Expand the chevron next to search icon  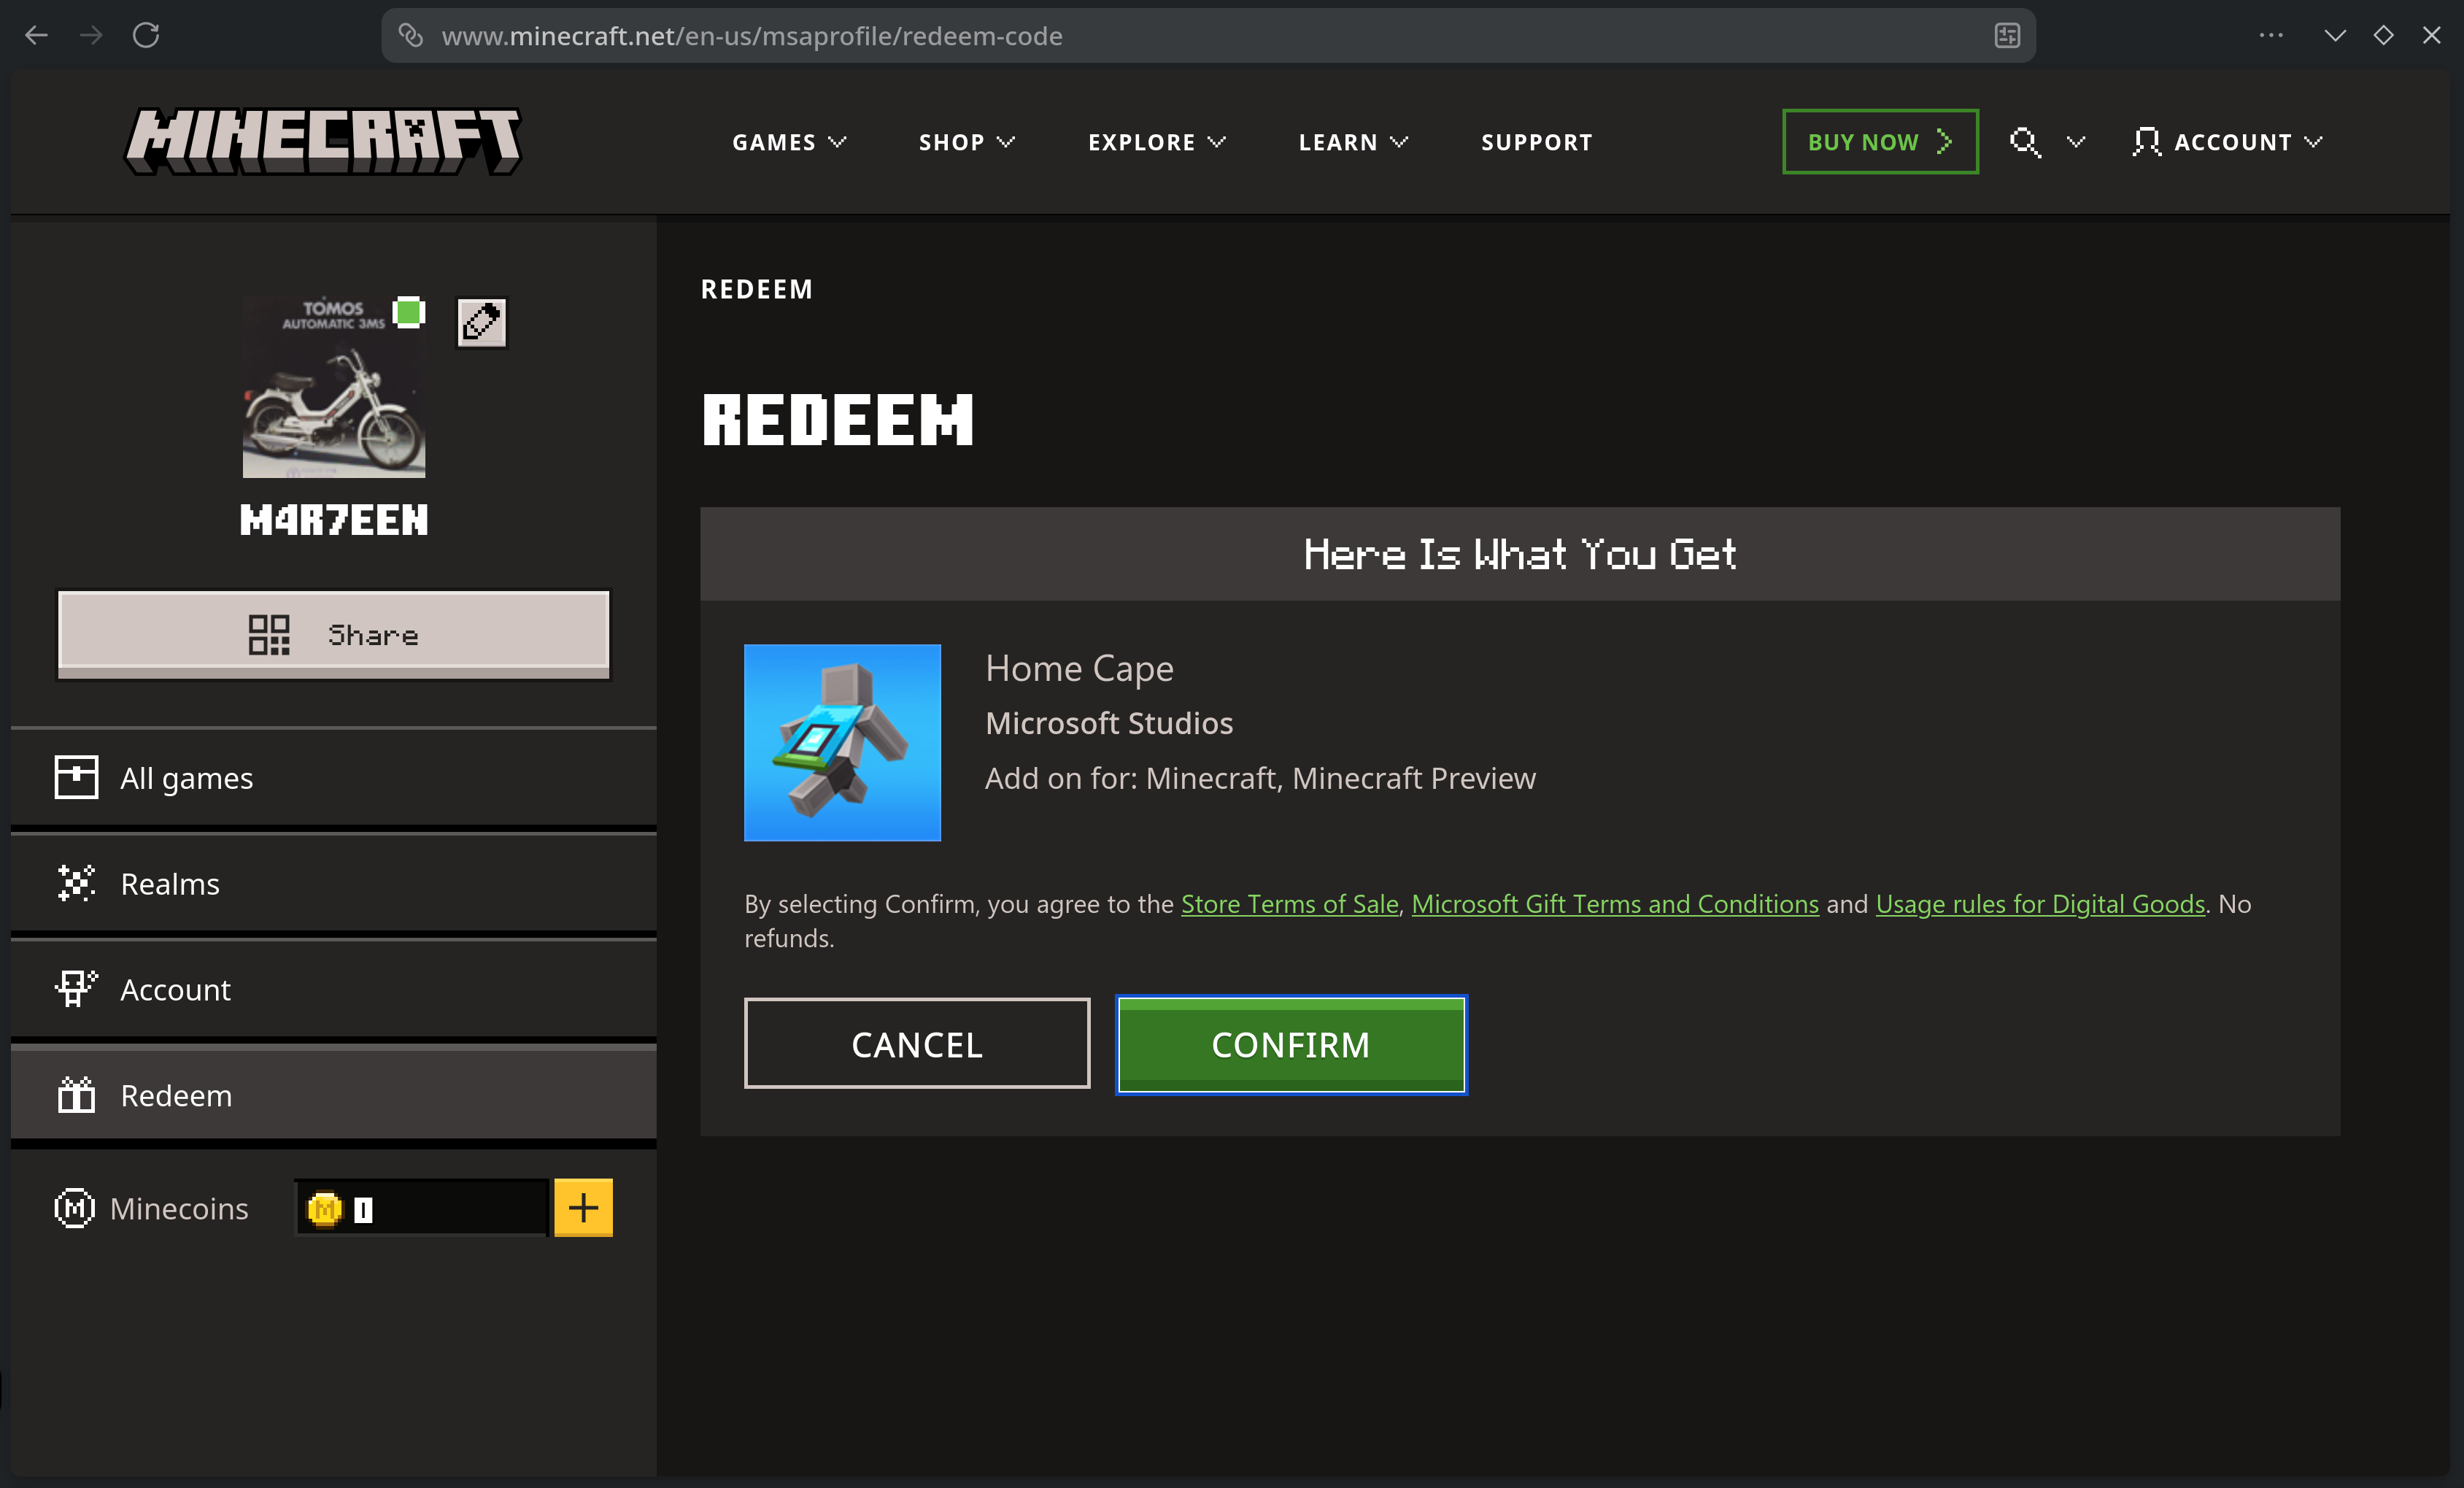(x=2076, y=142)
